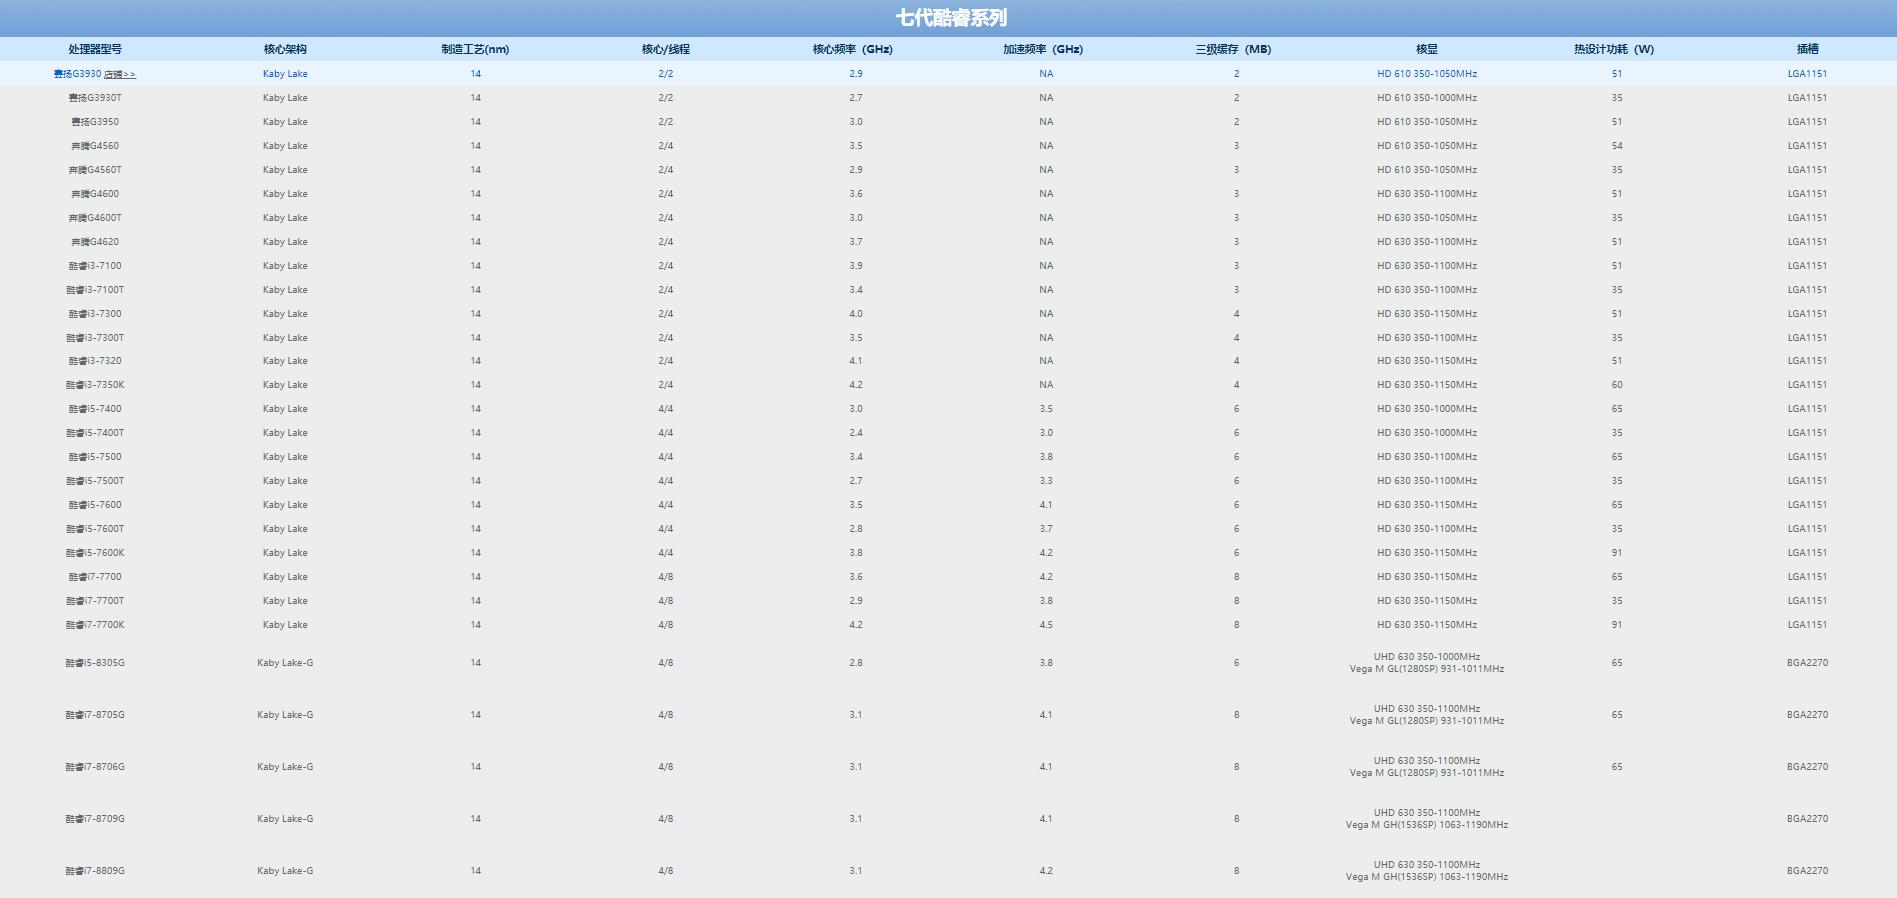Click the 酷睿i5-7500 processor name
Image resolution: width=1897 pixels, height=898 pixels.
pyautogui.click(x=95, y=457)
